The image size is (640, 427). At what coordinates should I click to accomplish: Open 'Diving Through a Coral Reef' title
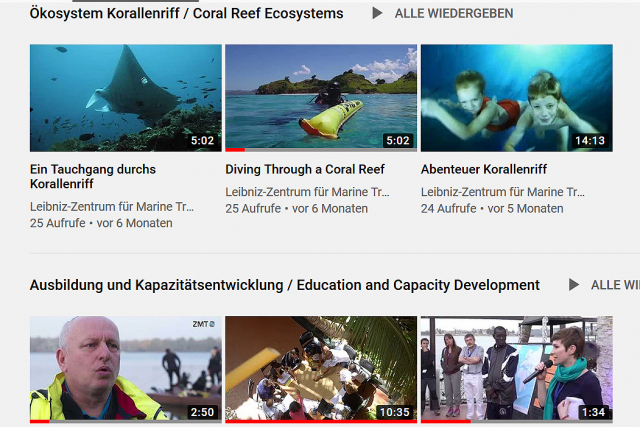305,169
